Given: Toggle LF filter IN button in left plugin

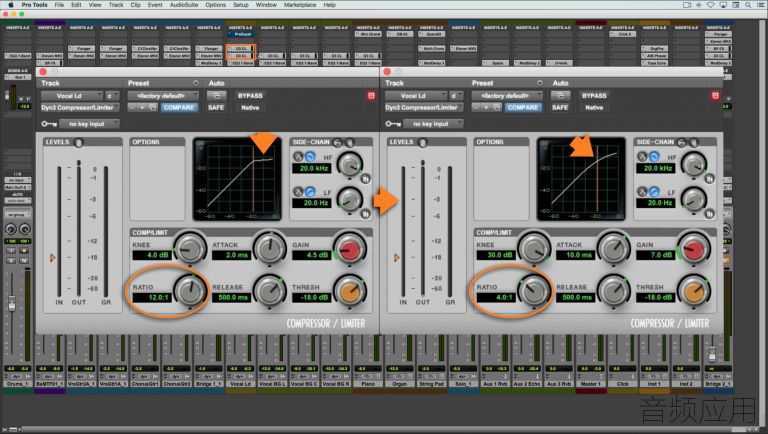Looking at the screenshot, I should coord(365,214).
